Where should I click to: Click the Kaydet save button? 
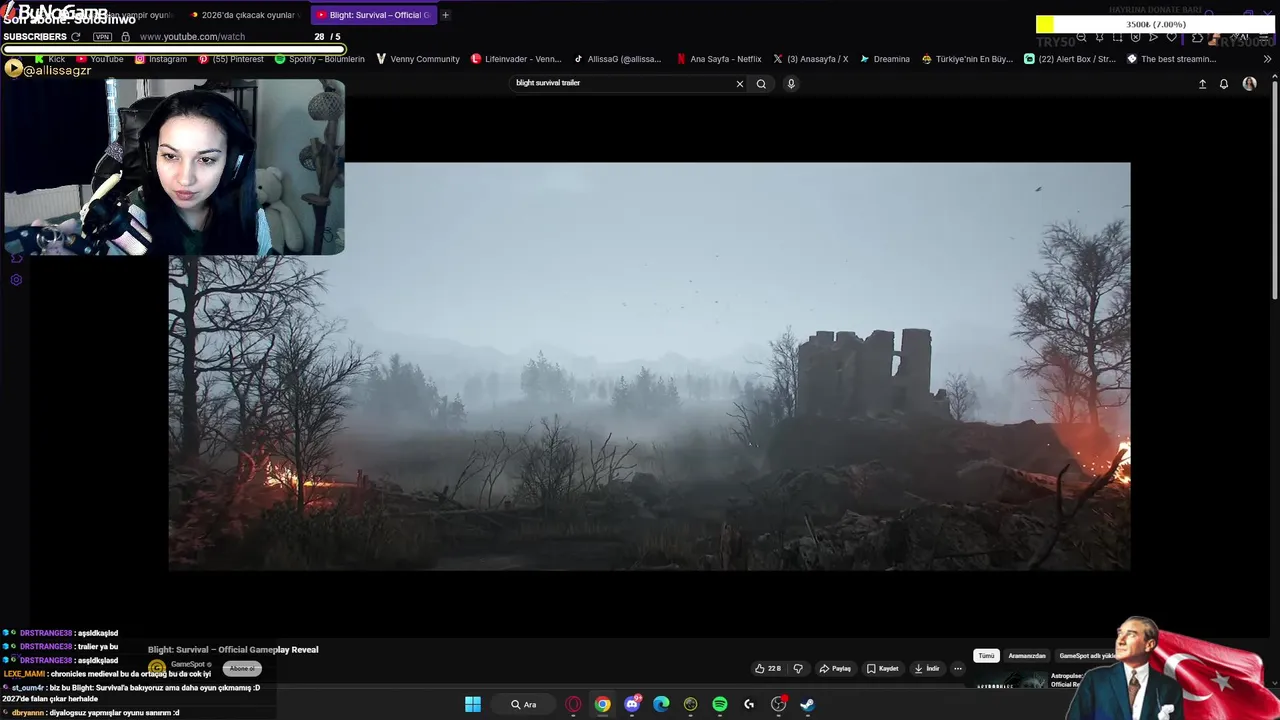(883, 668)
